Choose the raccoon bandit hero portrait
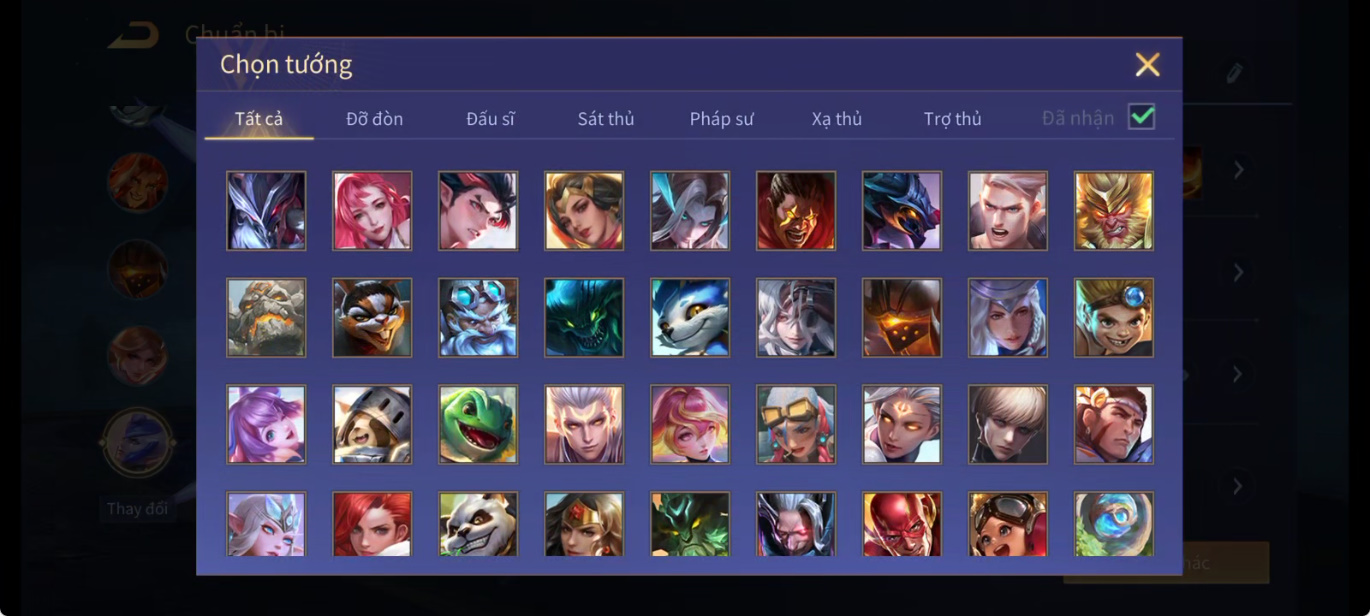1370x616 pixels. [x=372, y=317]
